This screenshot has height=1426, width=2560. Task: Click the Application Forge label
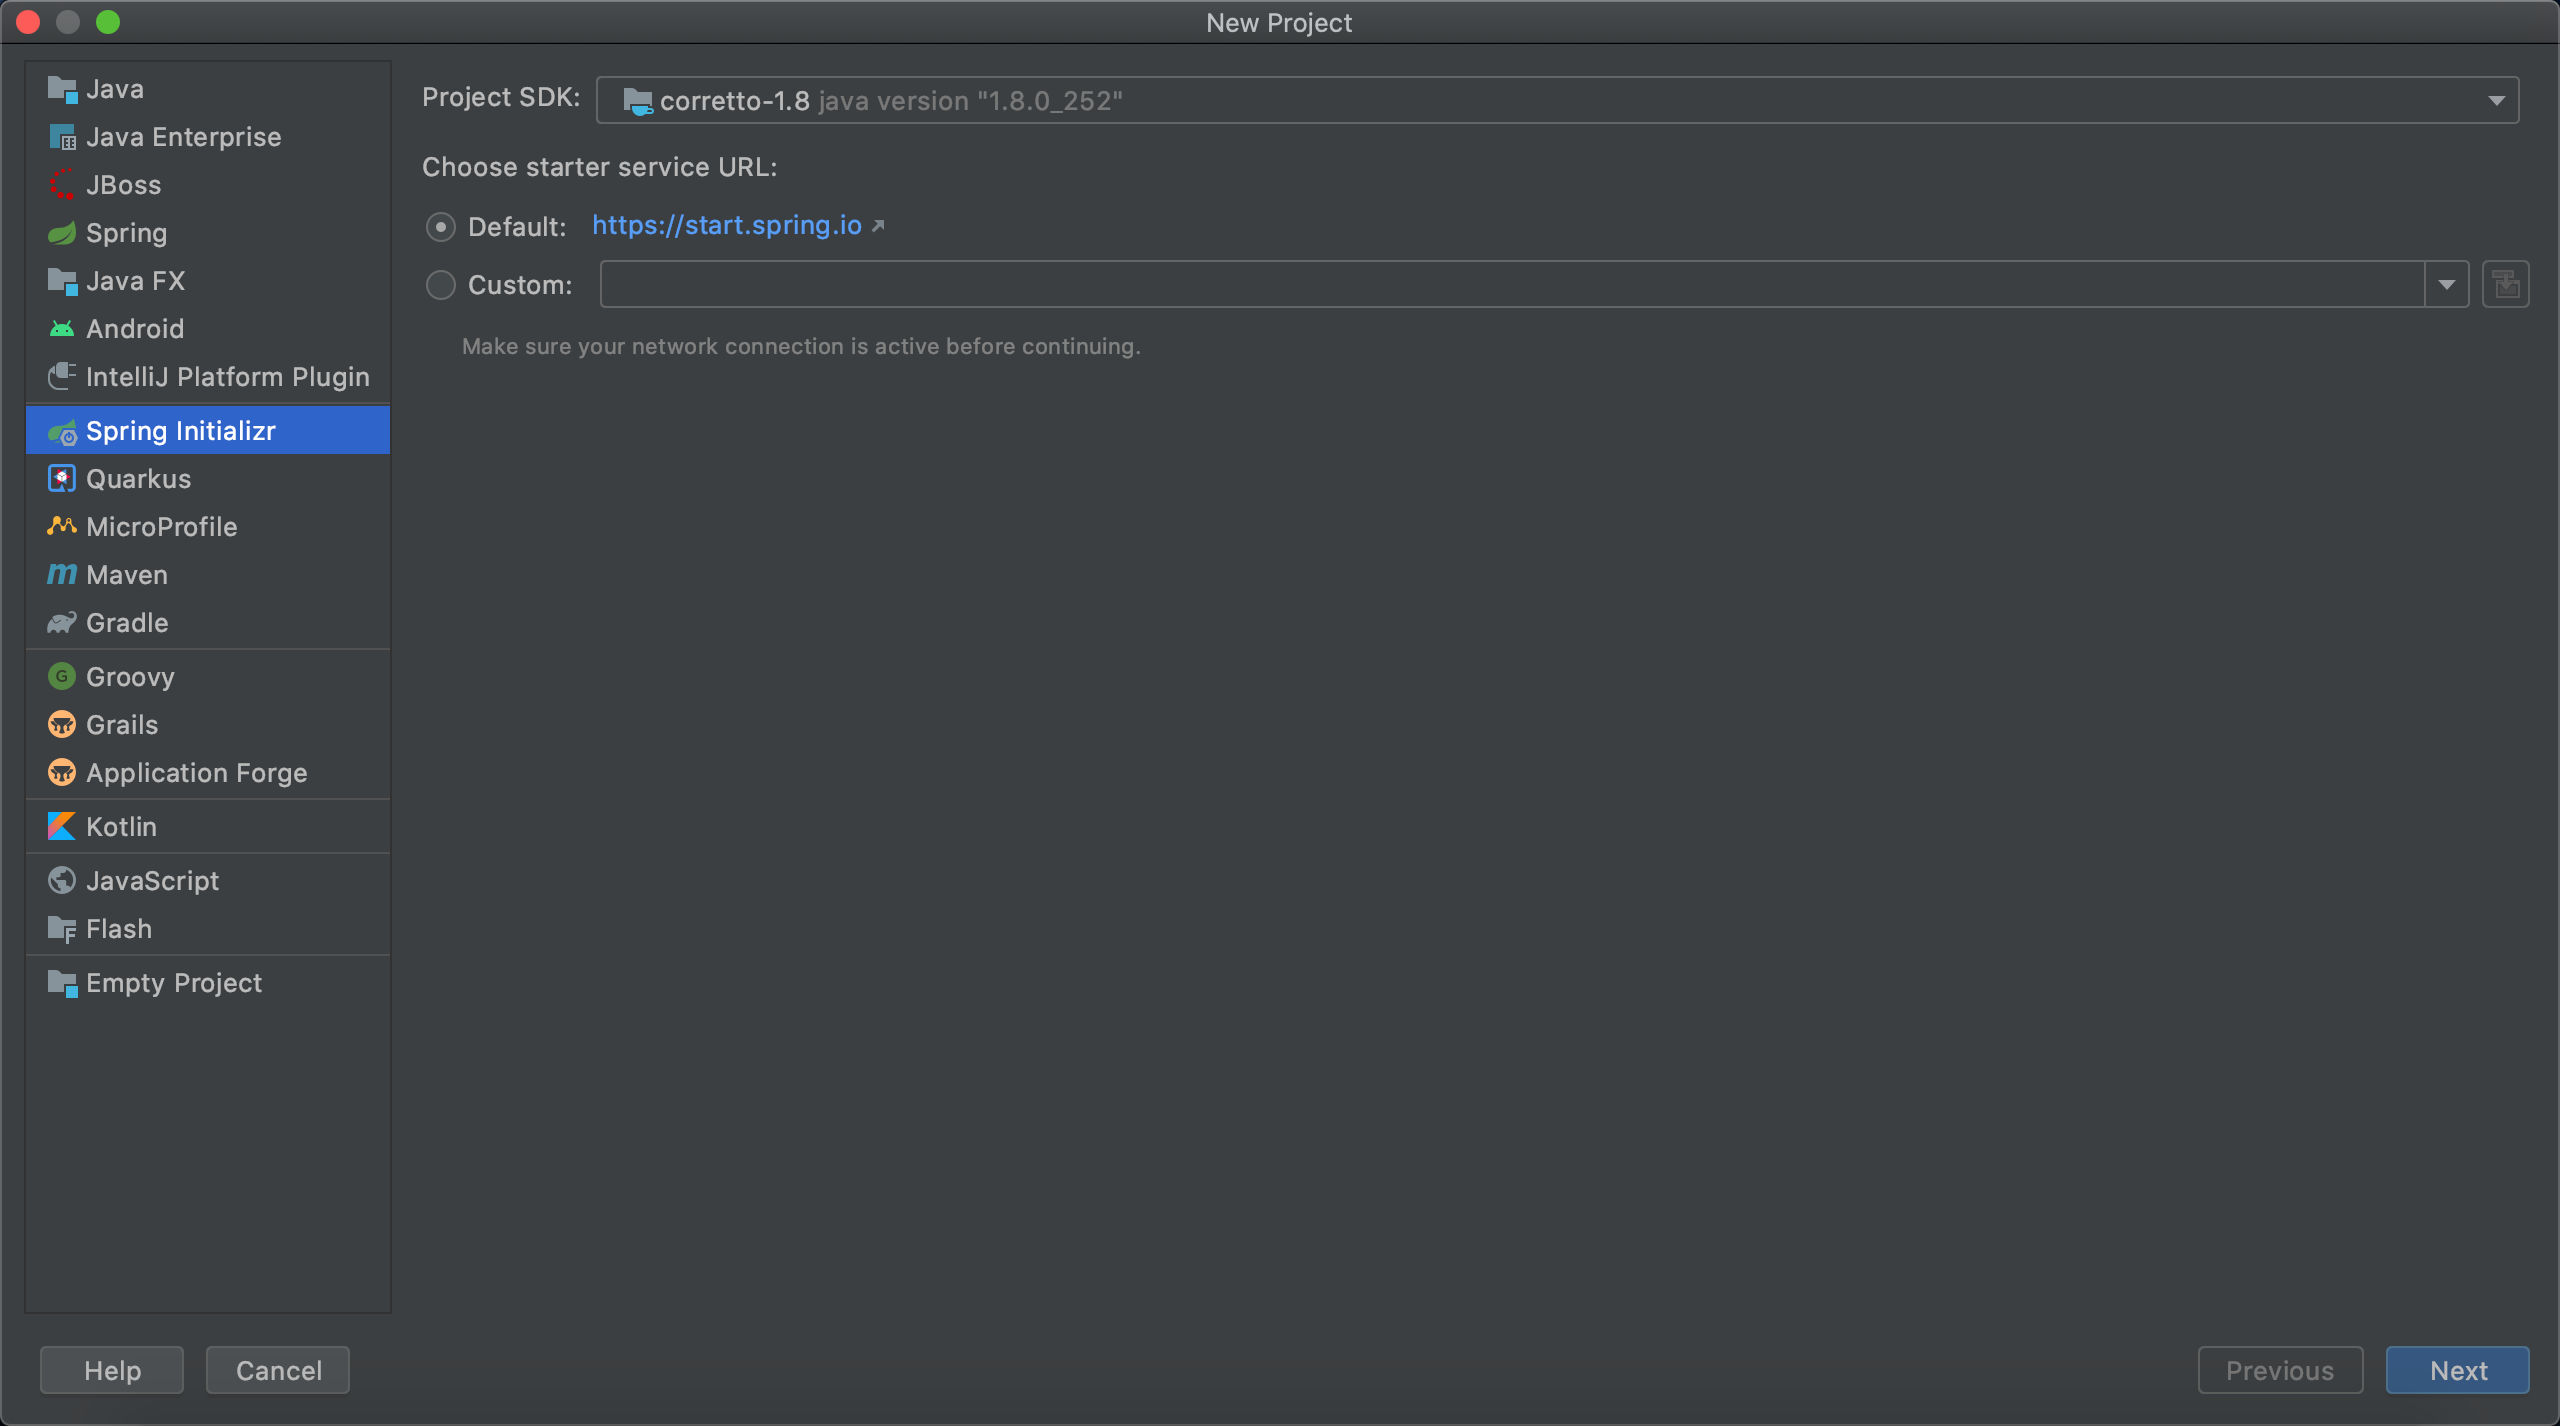tap(197, 773)
